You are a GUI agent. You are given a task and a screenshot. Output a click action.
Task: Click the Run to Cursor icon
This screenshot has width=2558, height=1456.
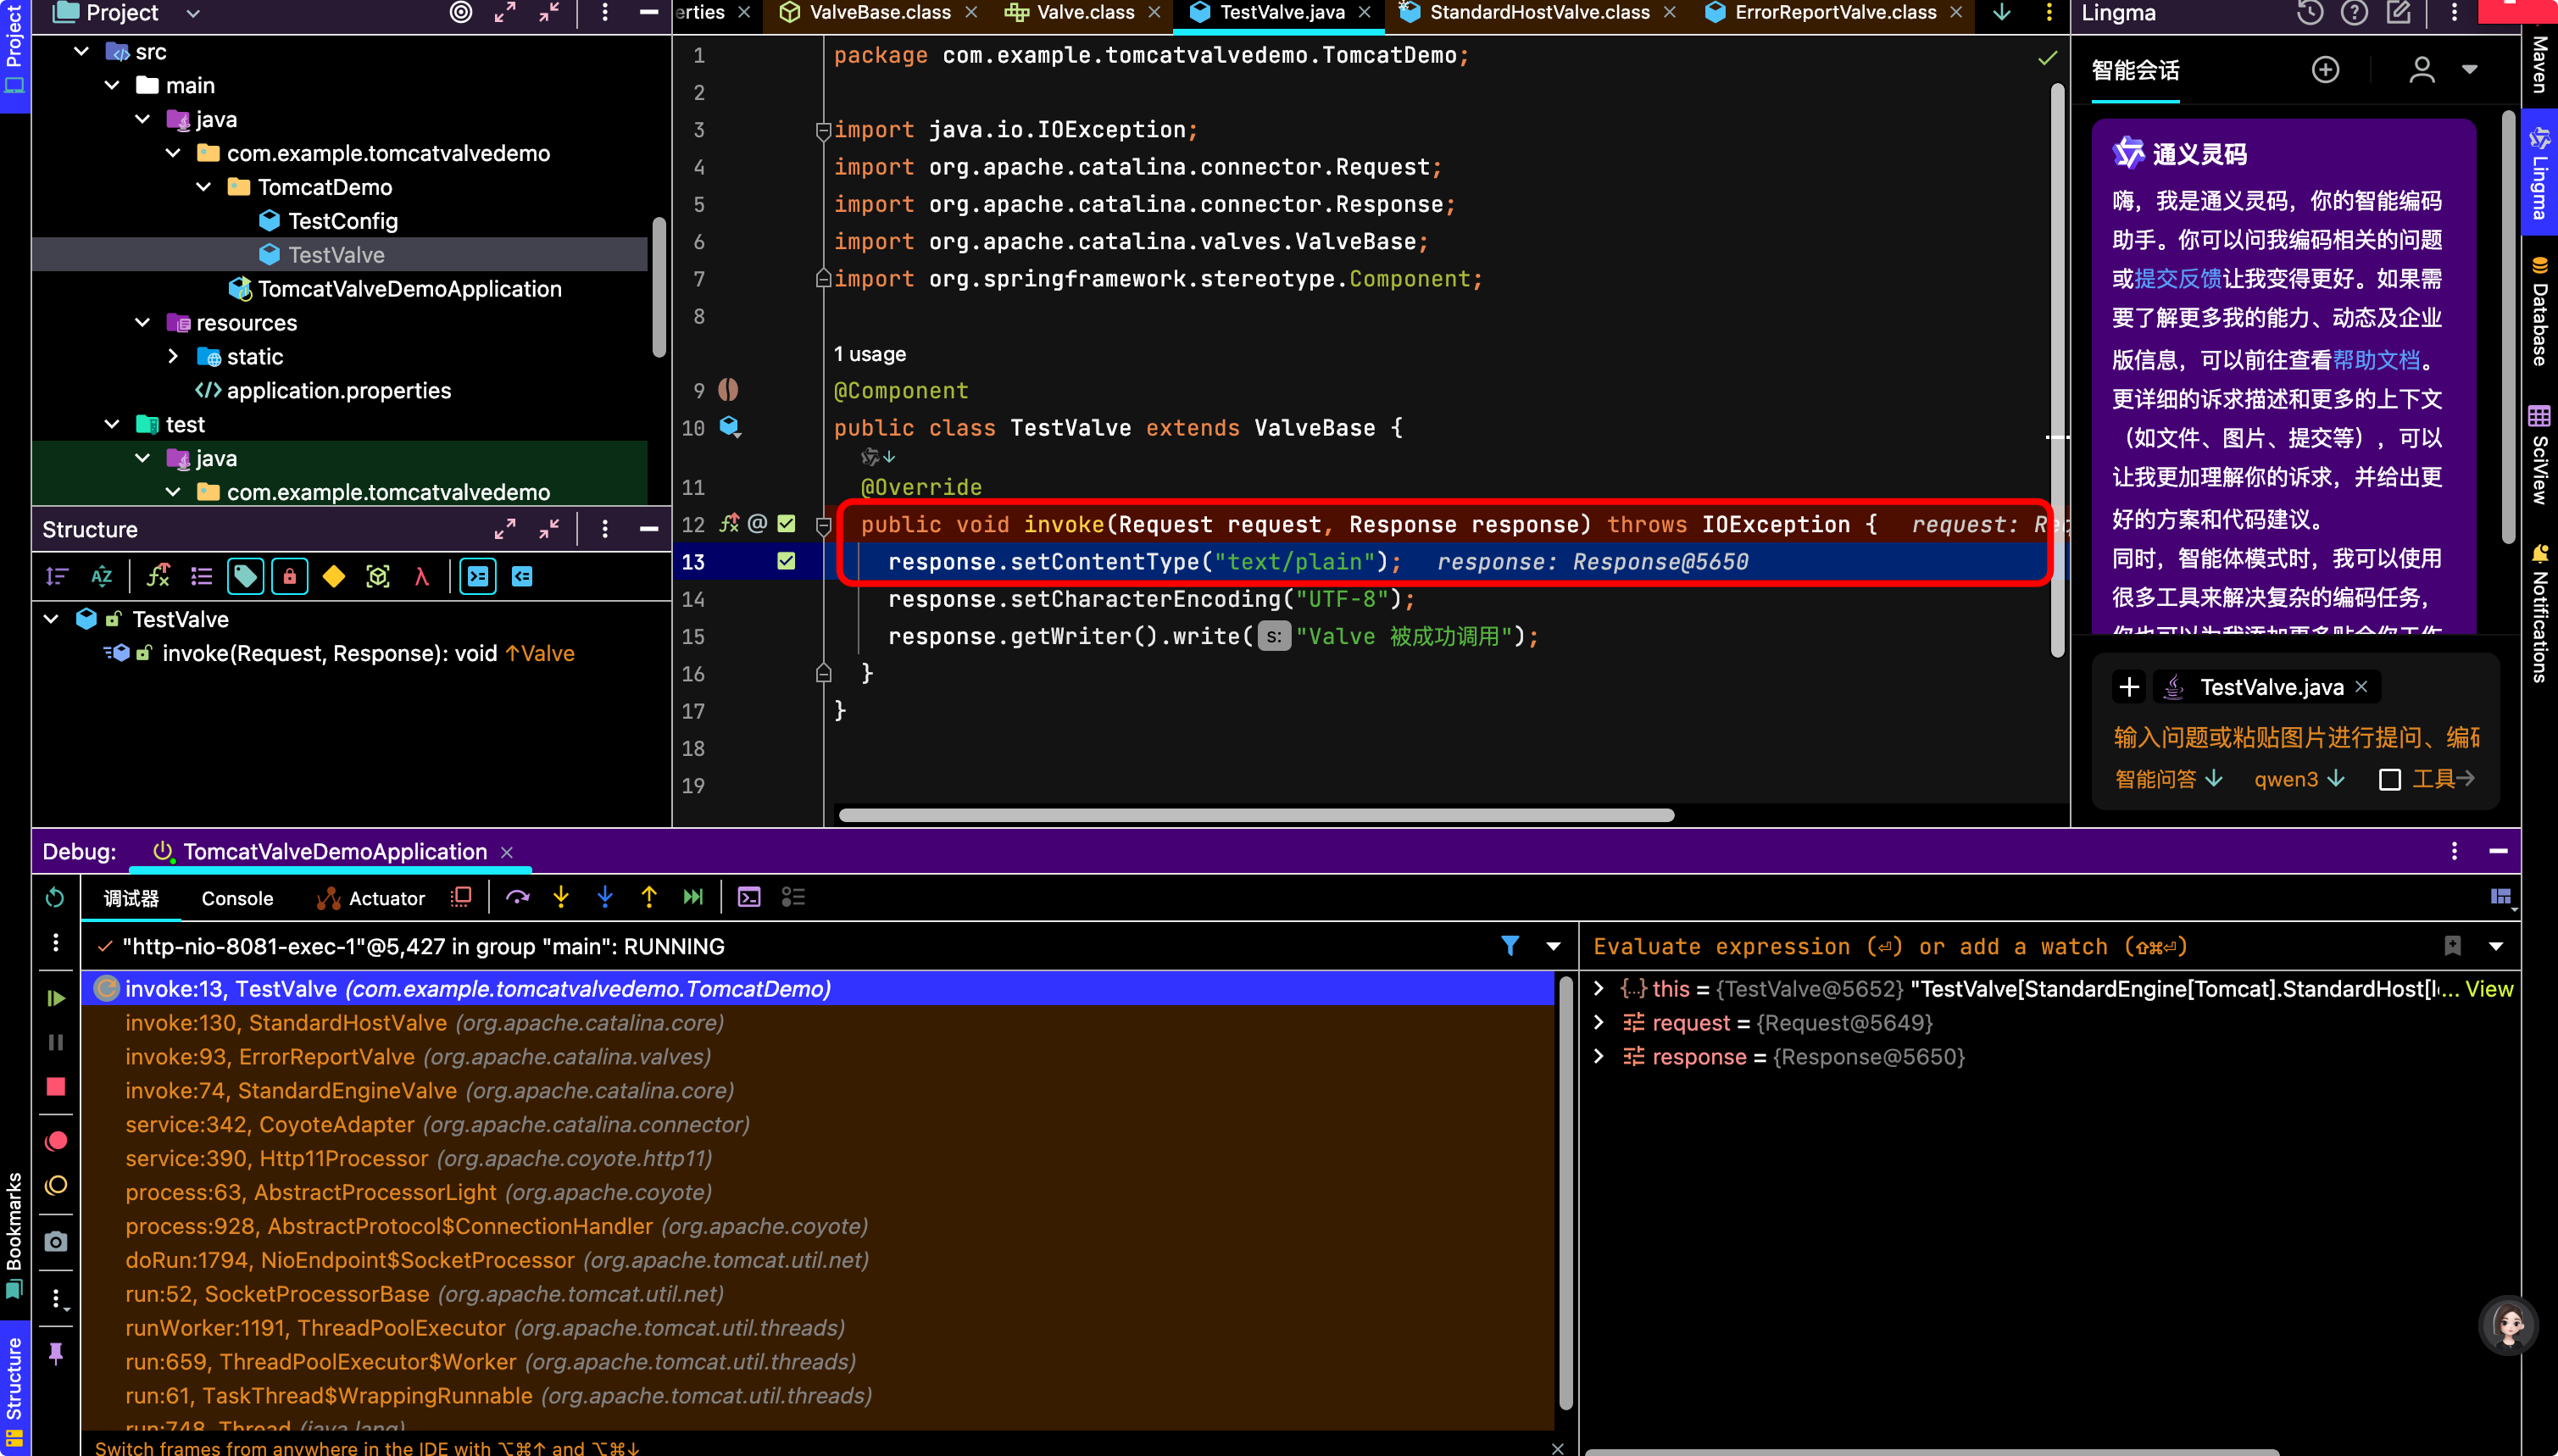click(x=693, y=897)
